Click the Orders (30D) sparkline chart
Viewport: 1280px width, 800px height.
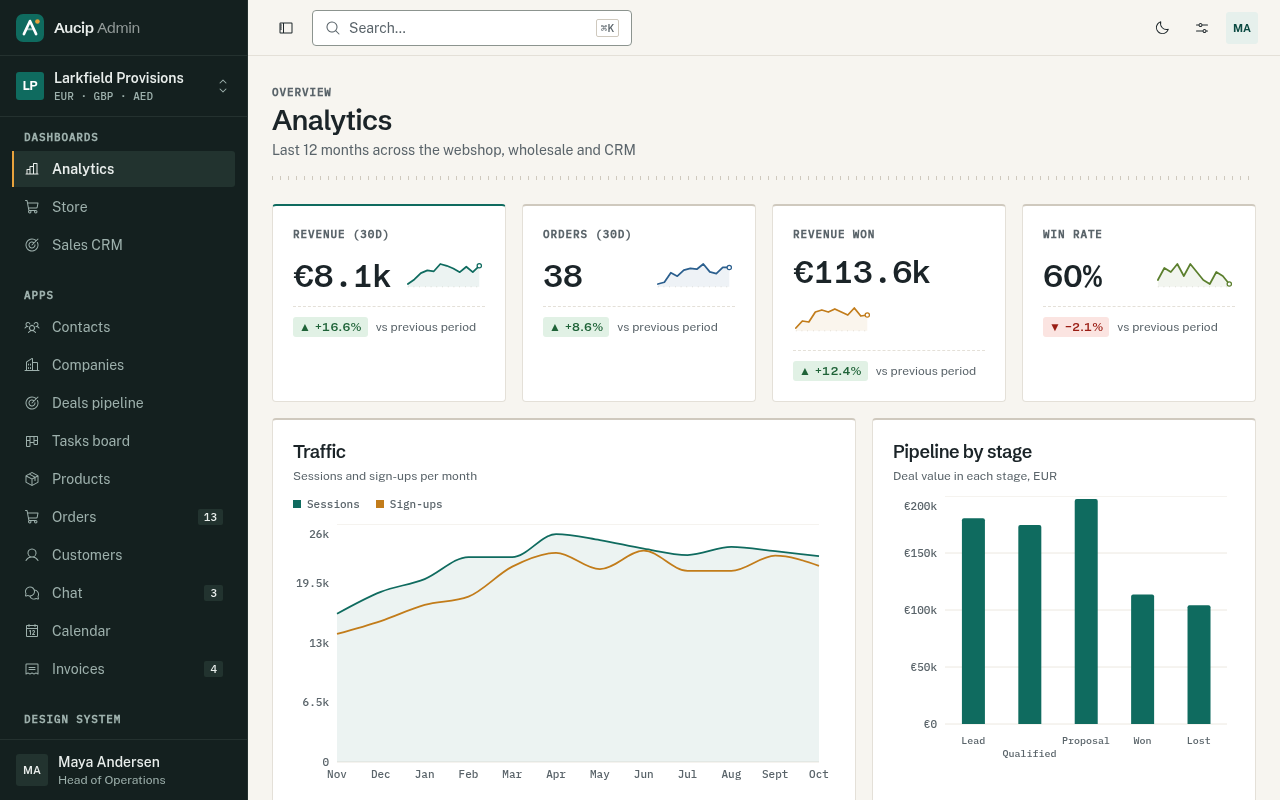pos(694,275)
